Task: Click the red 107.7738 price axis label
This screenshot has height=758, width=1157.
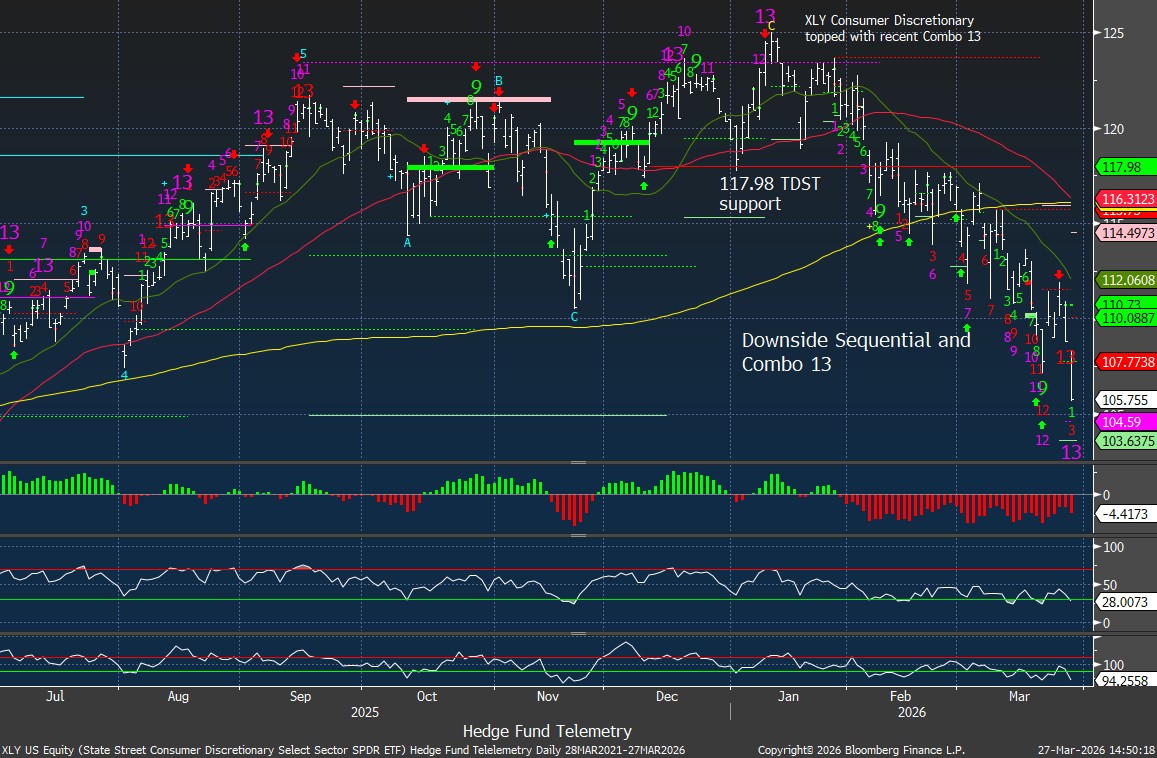Action: [1126, 362]
